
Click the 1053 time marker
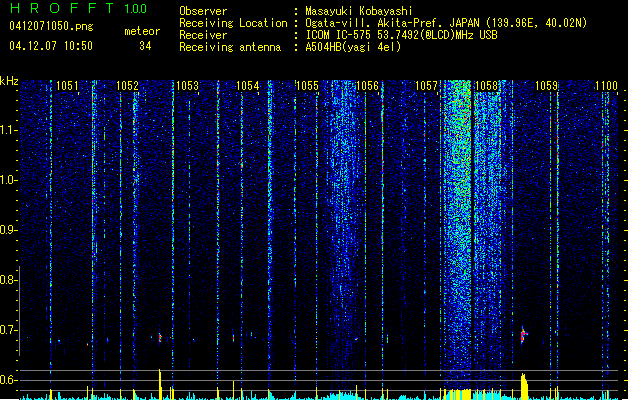coord(187,86)
